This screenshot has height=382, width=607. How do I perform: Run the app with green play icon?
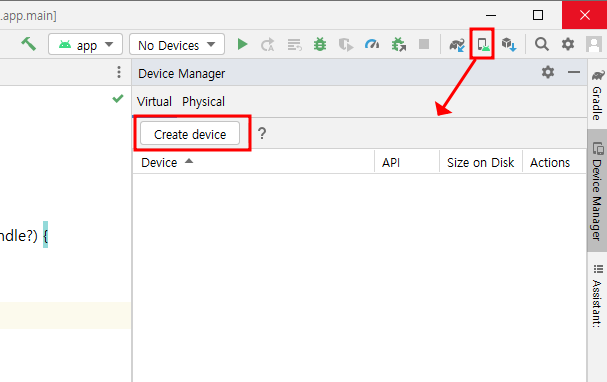click(x=242, y=45)
